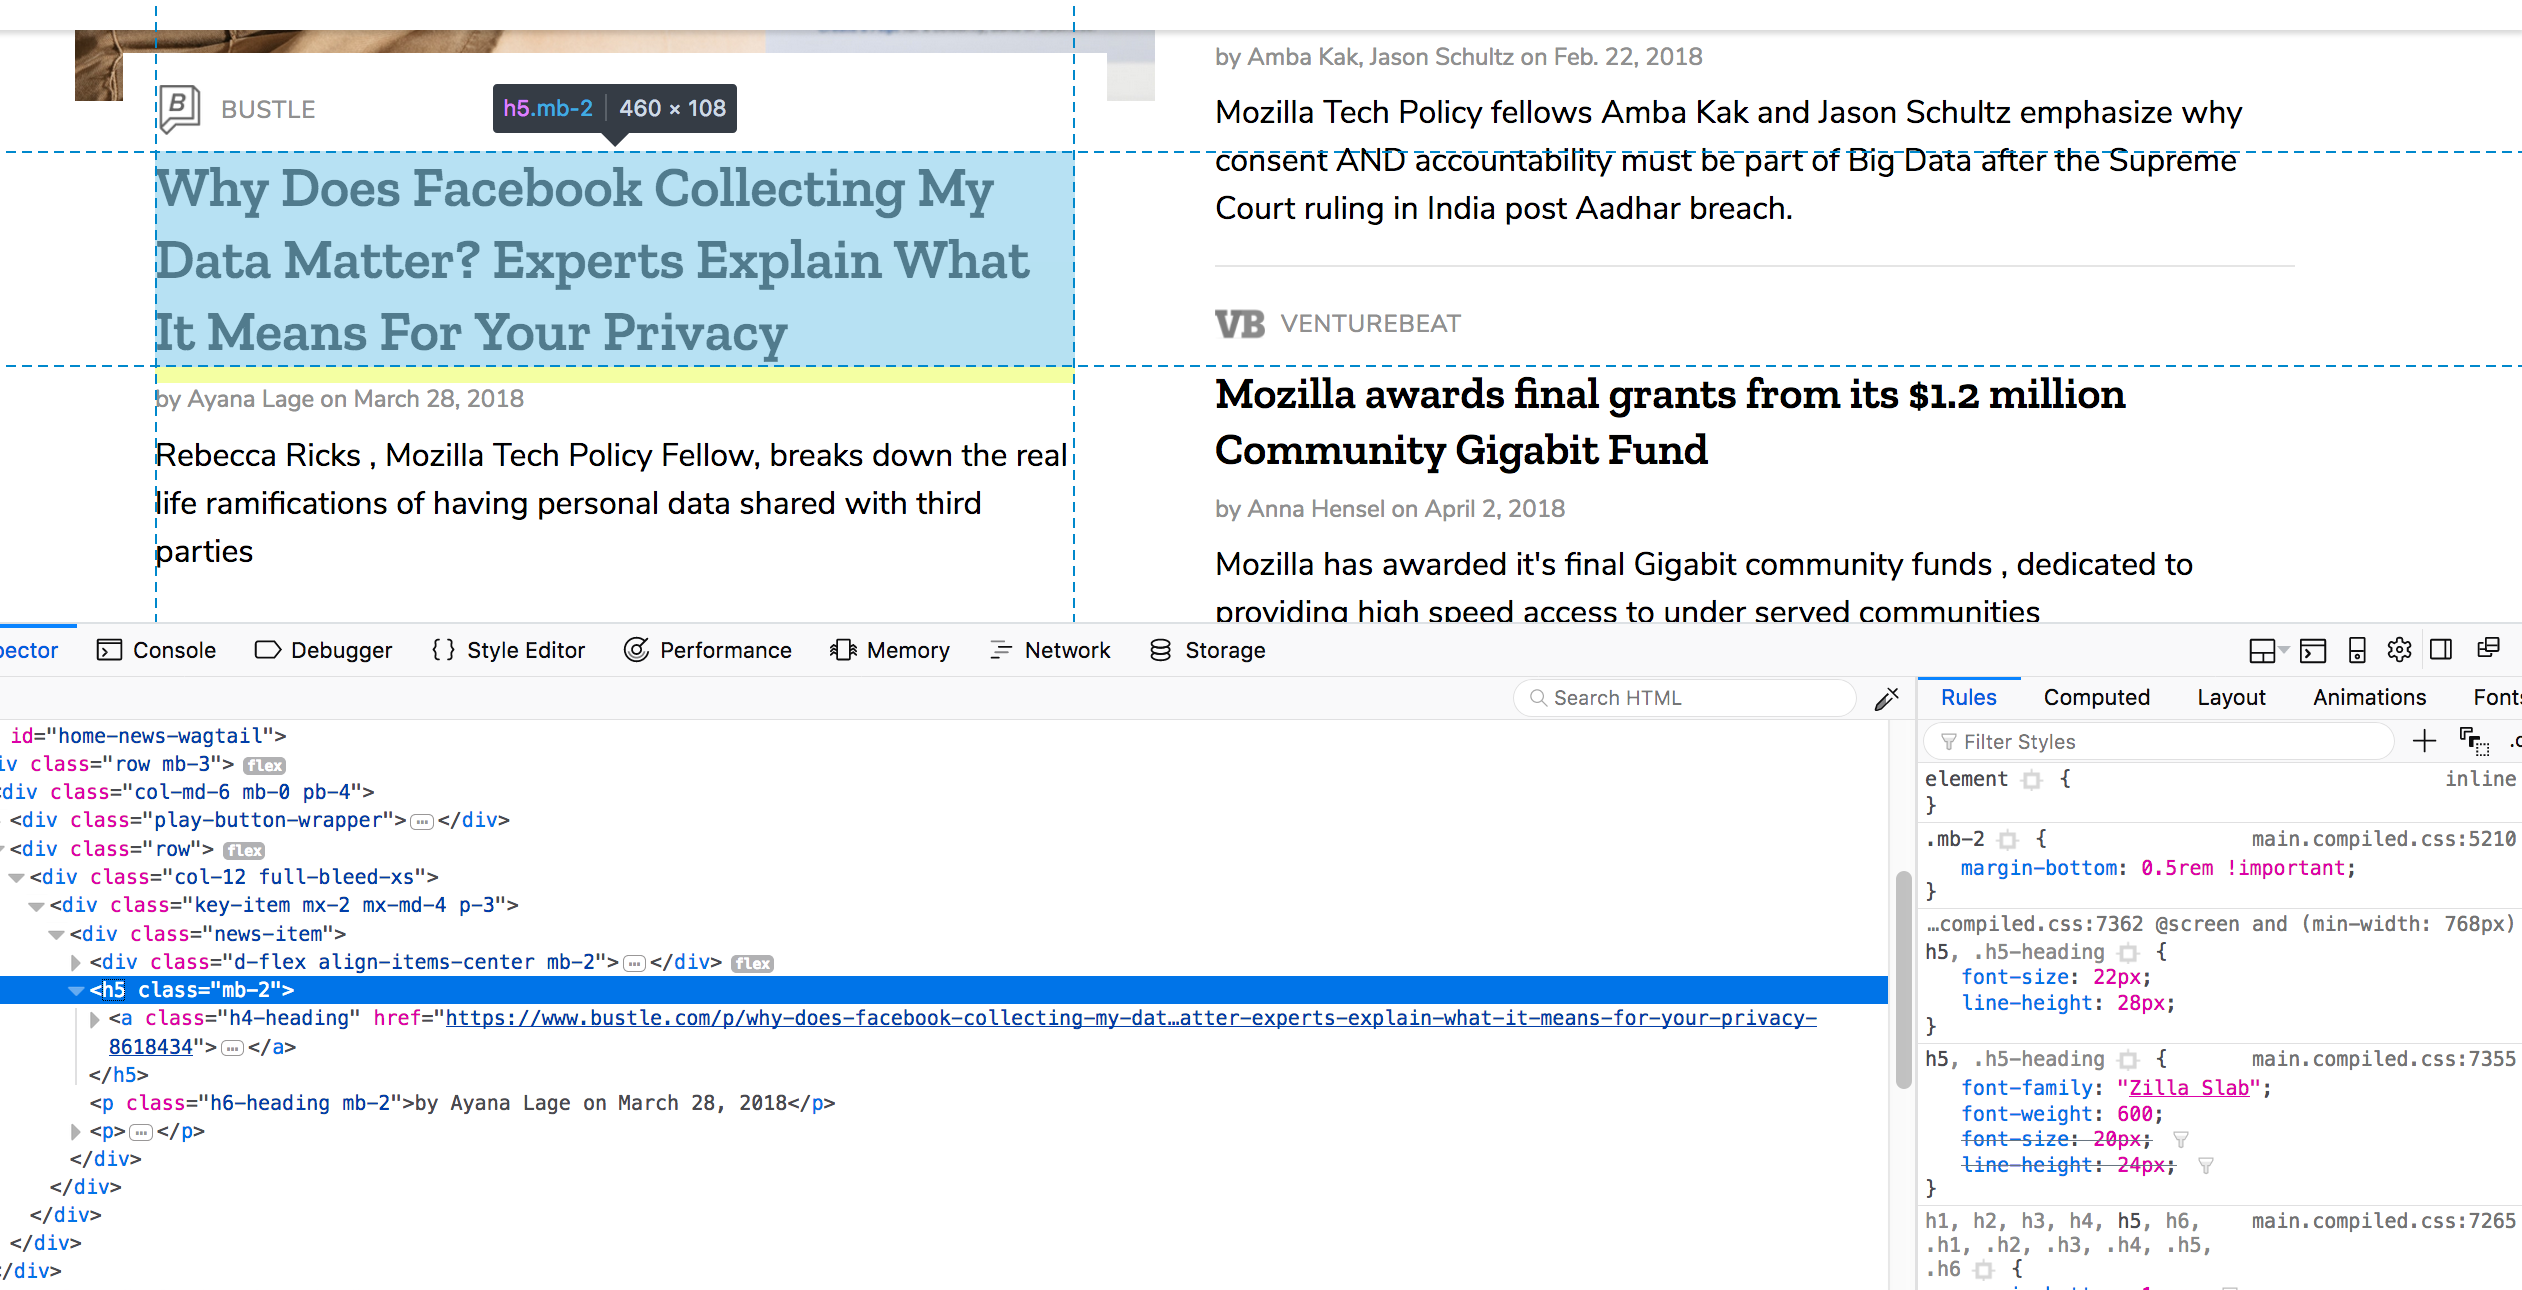Click ellipsis badge inside the collapsed p tag
This screenshot has width=2522, height=1290.
pyautogui.click(x=141, y=1133)
